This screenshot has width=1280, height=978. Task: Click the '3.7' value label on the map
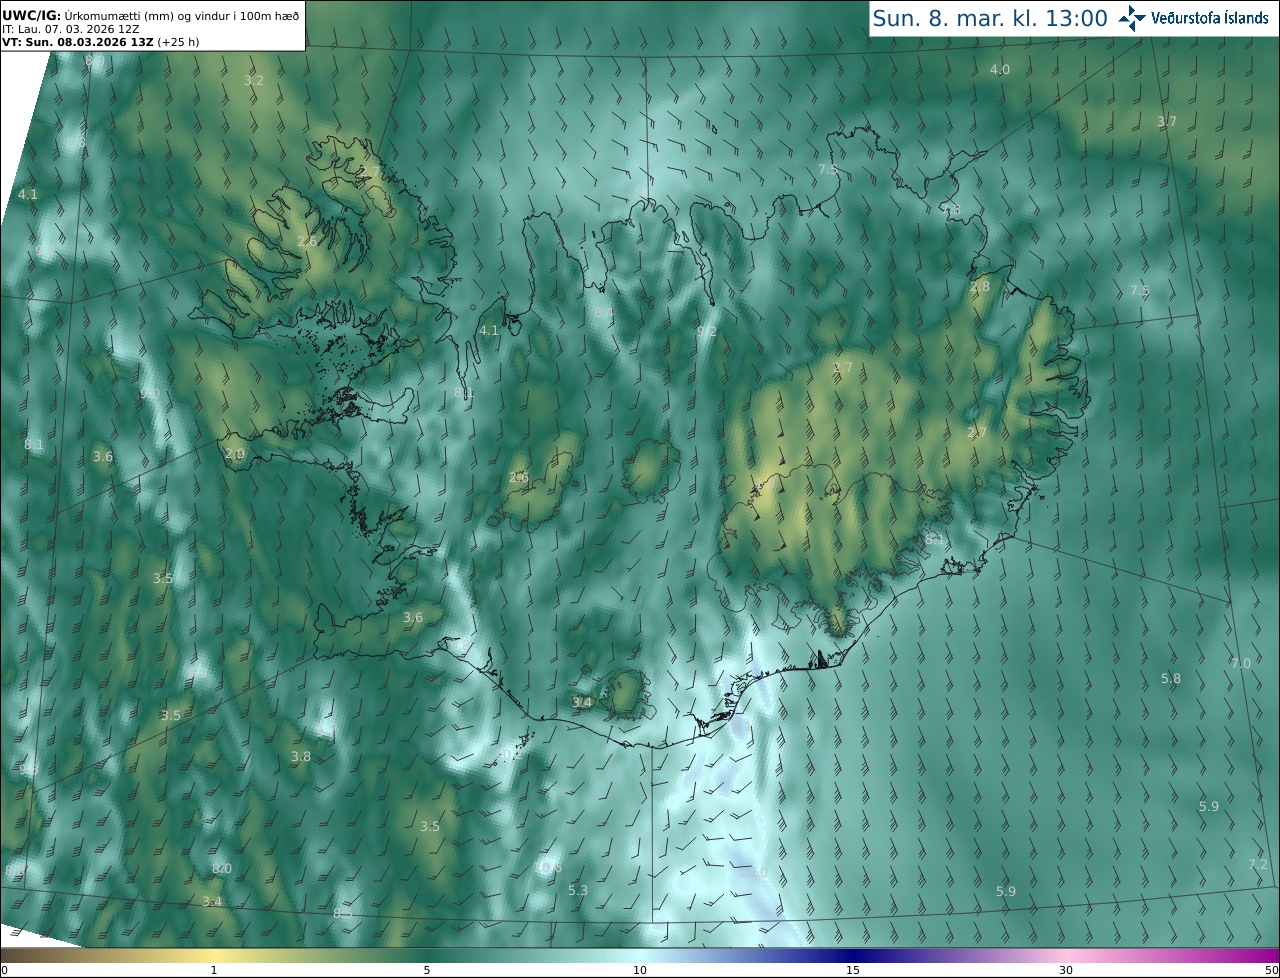pyautogui.click(x=1167, y=121)
